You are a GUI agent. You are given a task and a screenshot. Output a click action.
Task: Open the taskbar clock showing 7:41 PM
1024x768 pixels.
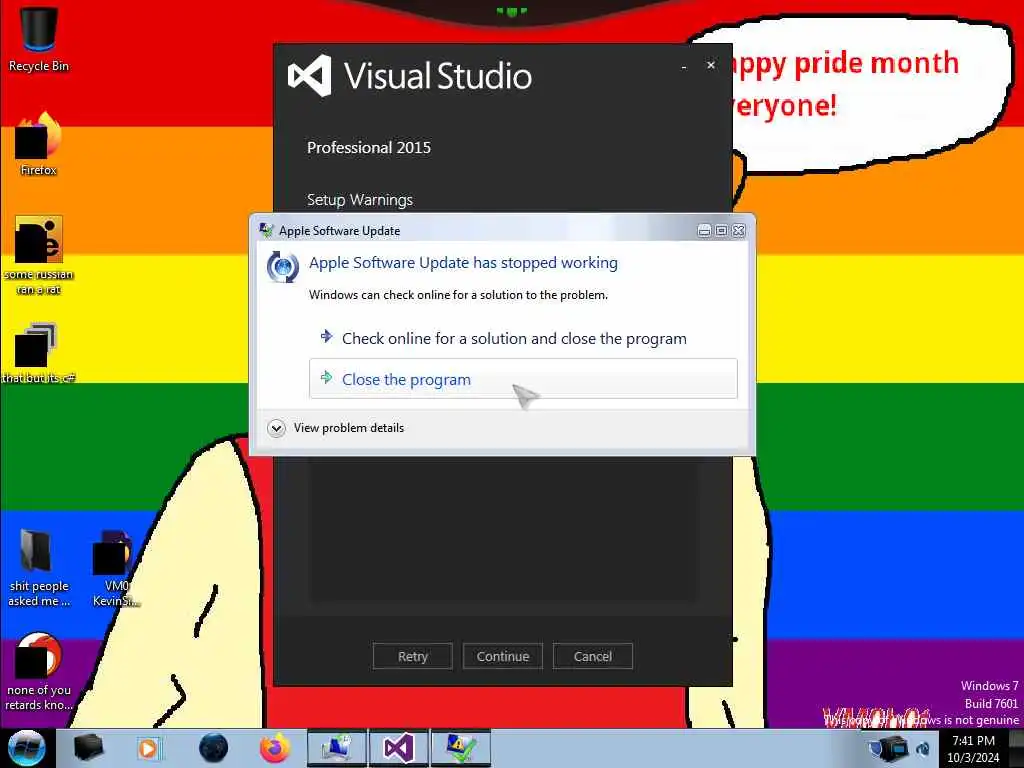(x=973, y=749)
